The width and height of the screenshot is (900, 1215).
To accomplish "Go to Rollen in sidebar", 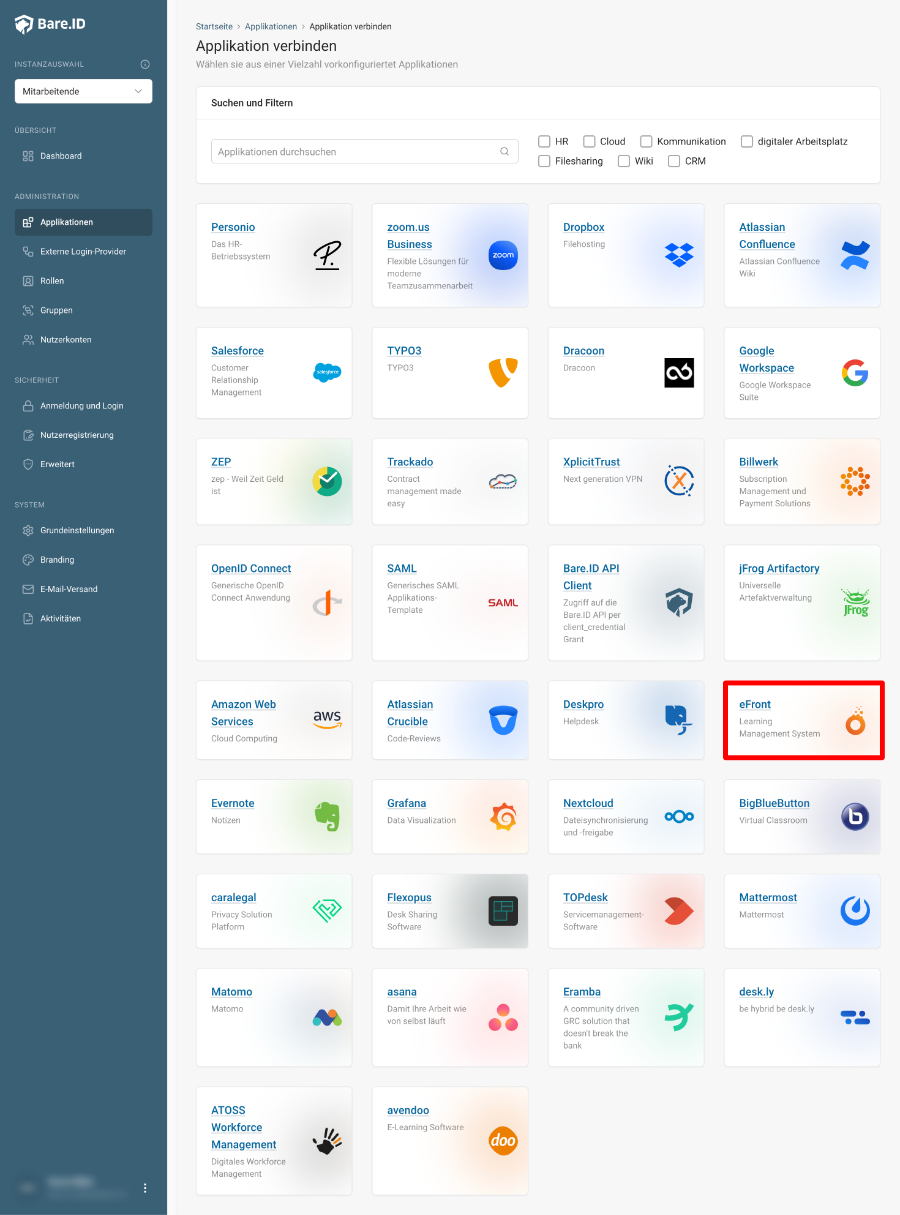I will (x=83, y=281).
